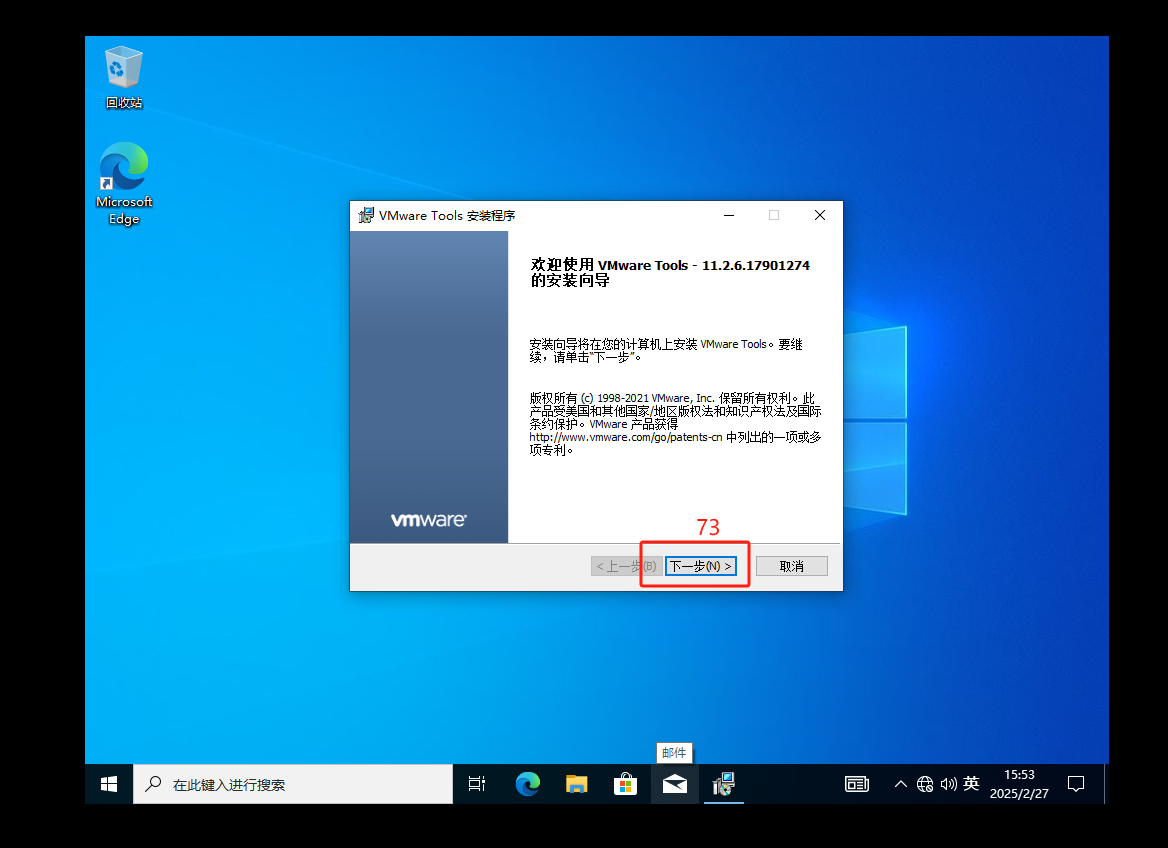Launch Microsoft Edge from the desktop

pyautogui.click(x=123, y=165)
